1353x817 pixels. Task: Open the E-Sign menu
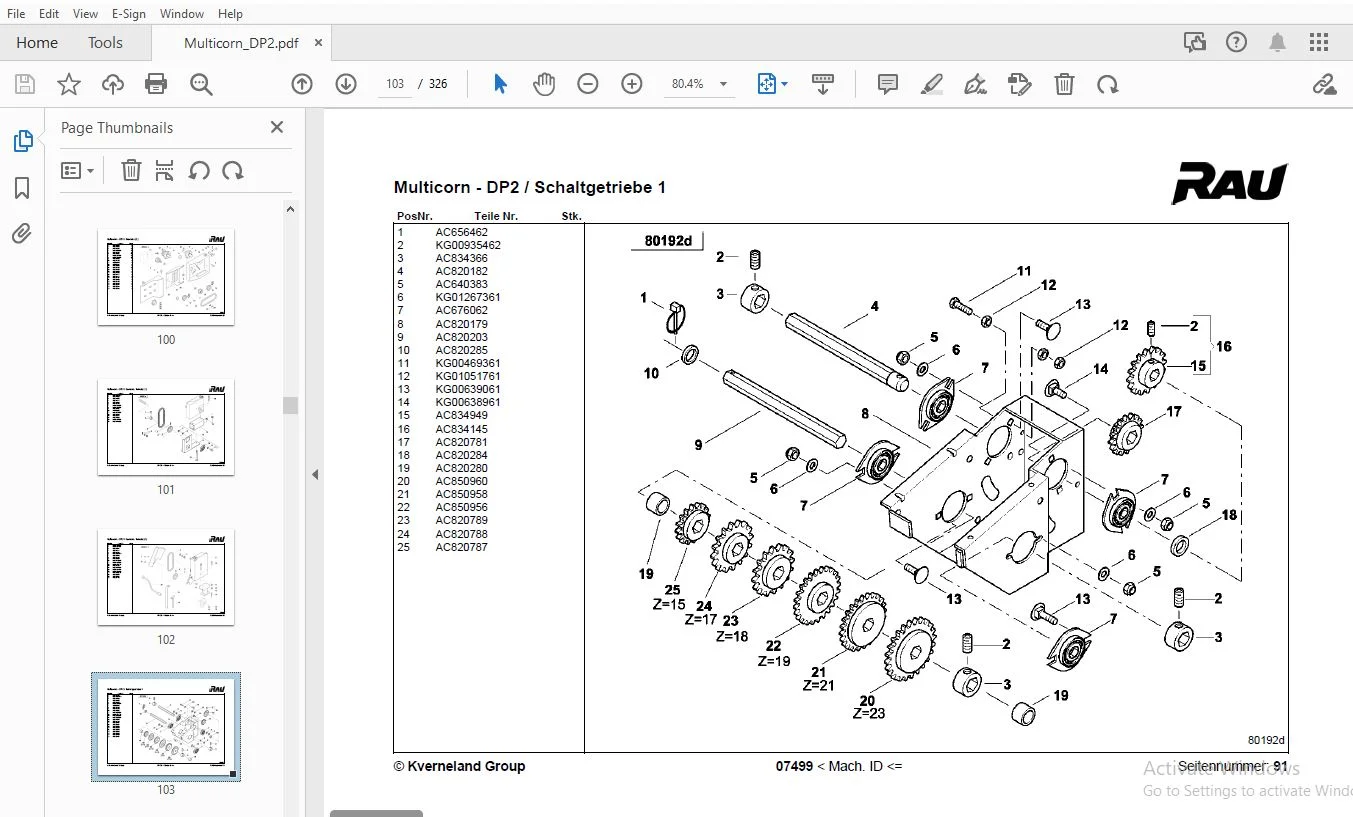129,13
